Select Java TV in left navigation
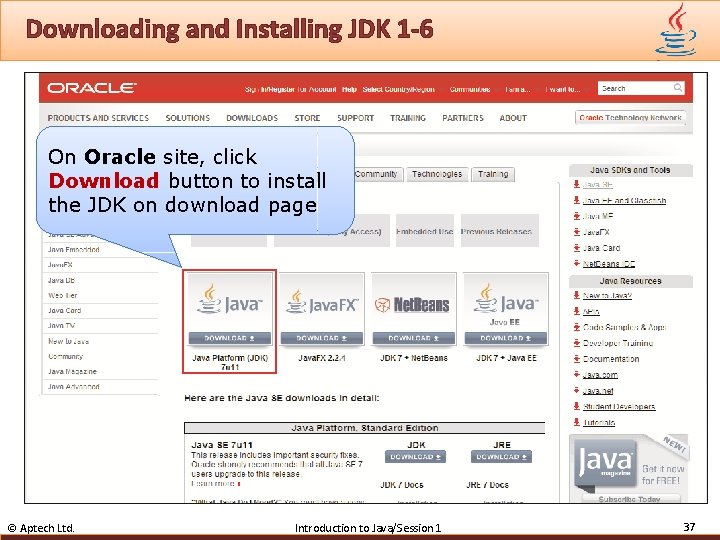The image size is (720, 540). point(61,326)
